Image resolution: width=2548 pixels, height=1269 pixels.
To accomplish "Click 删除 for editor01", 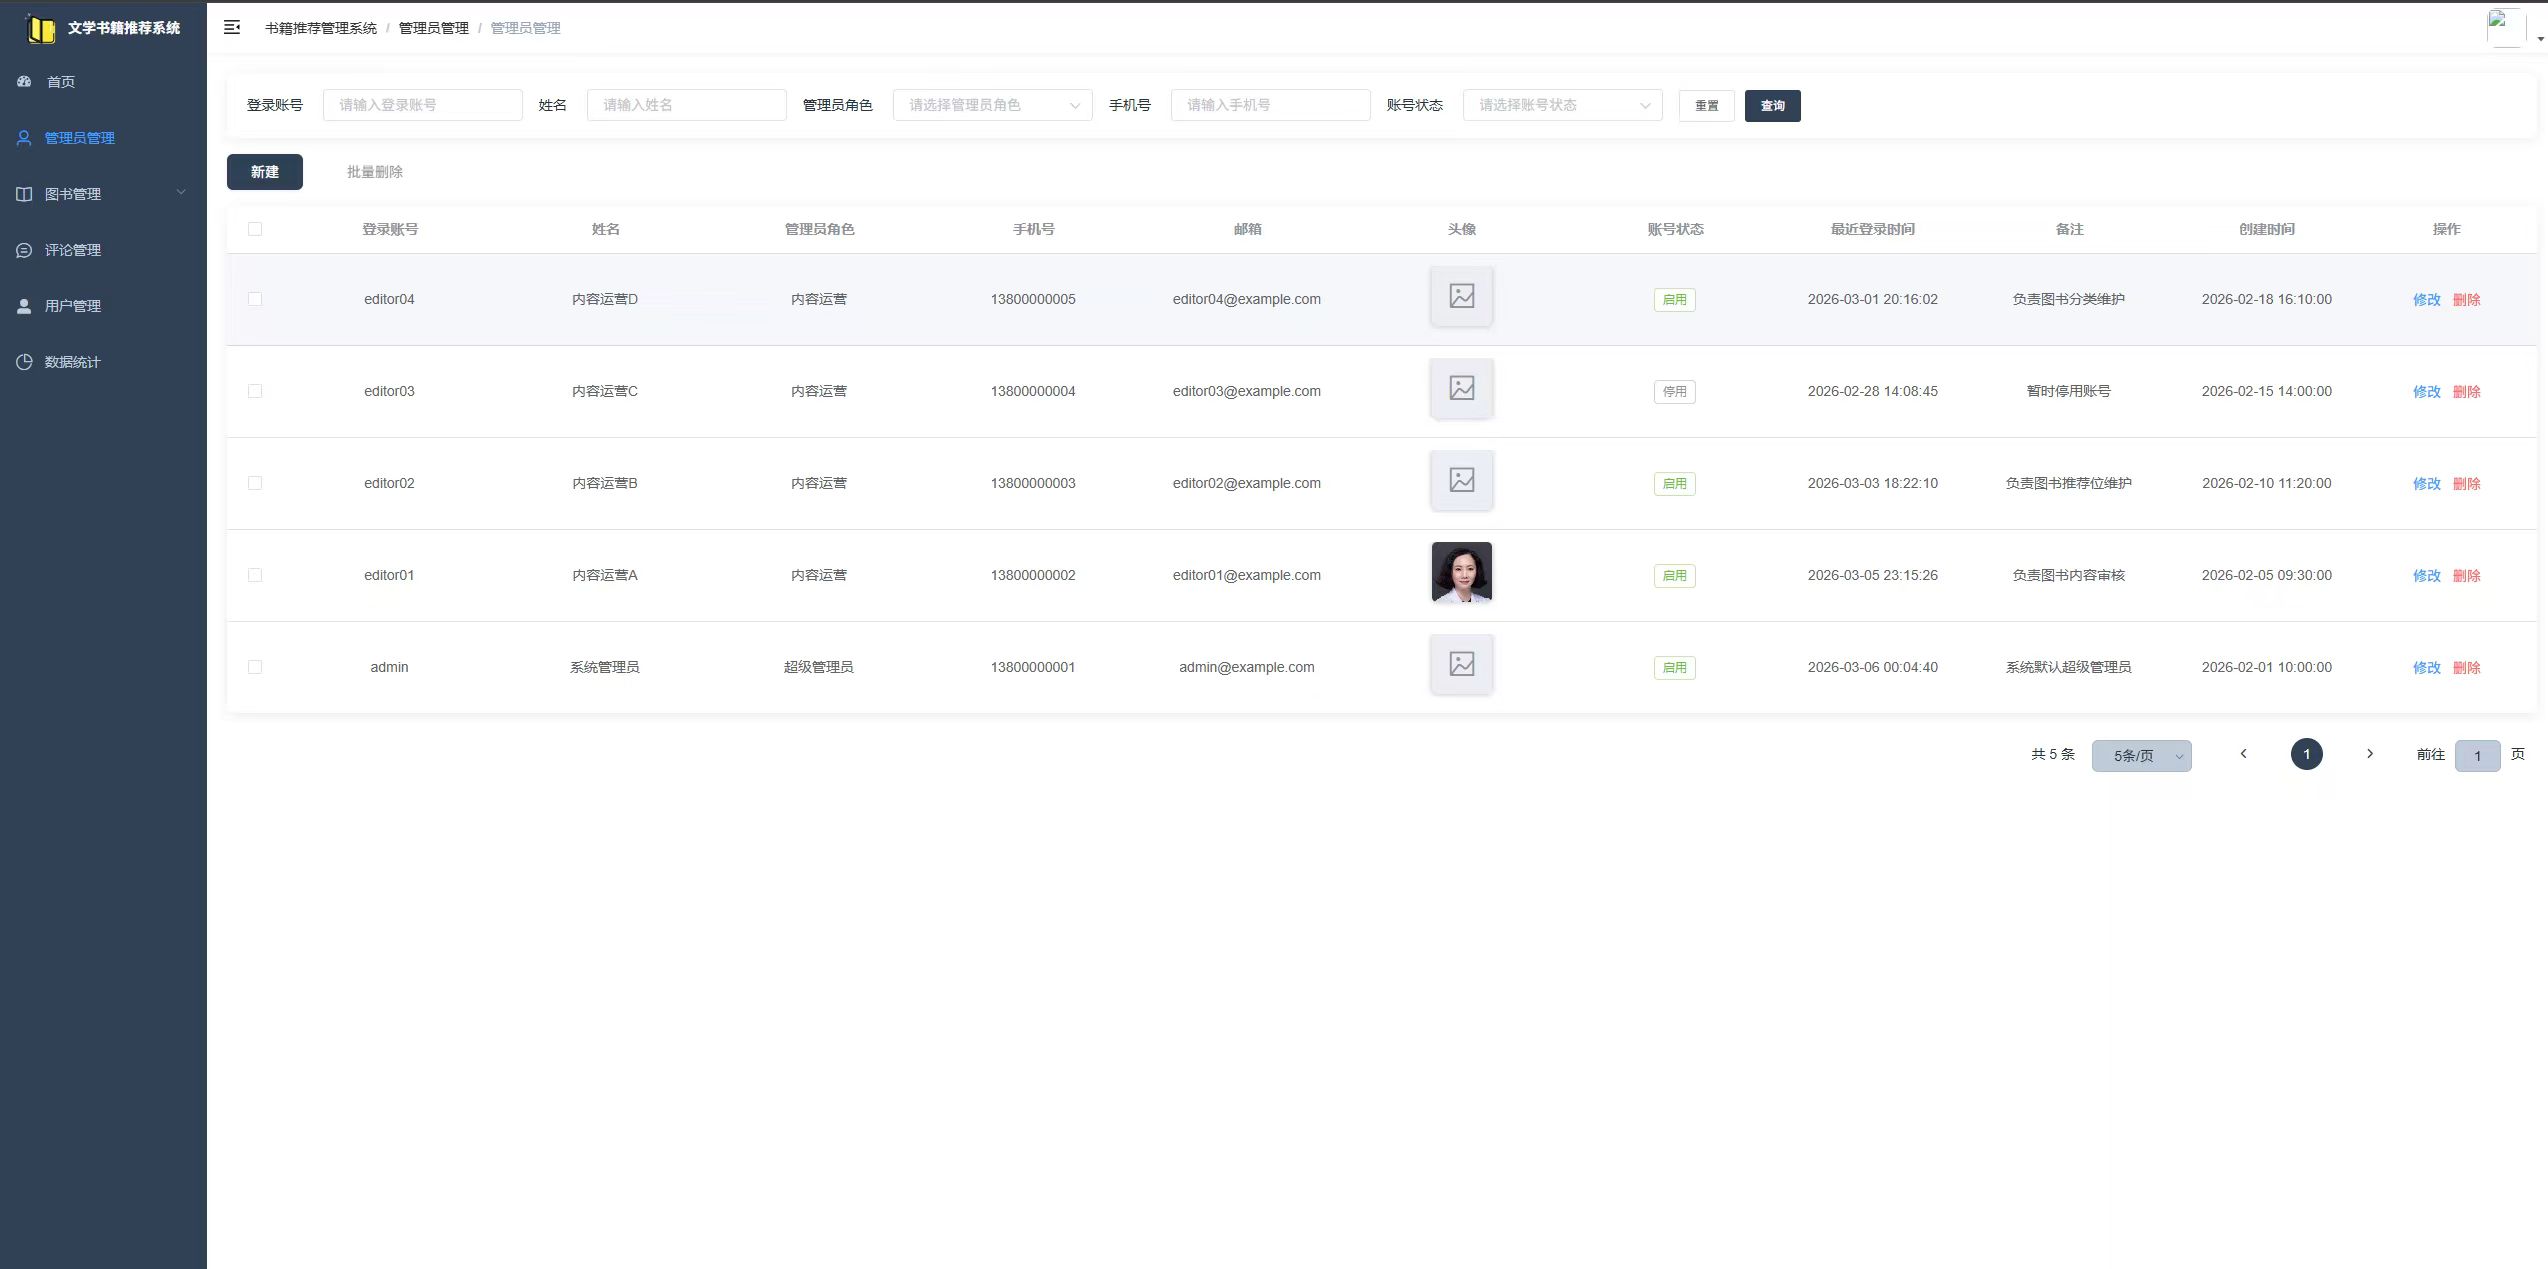I will coord(2466,575).
